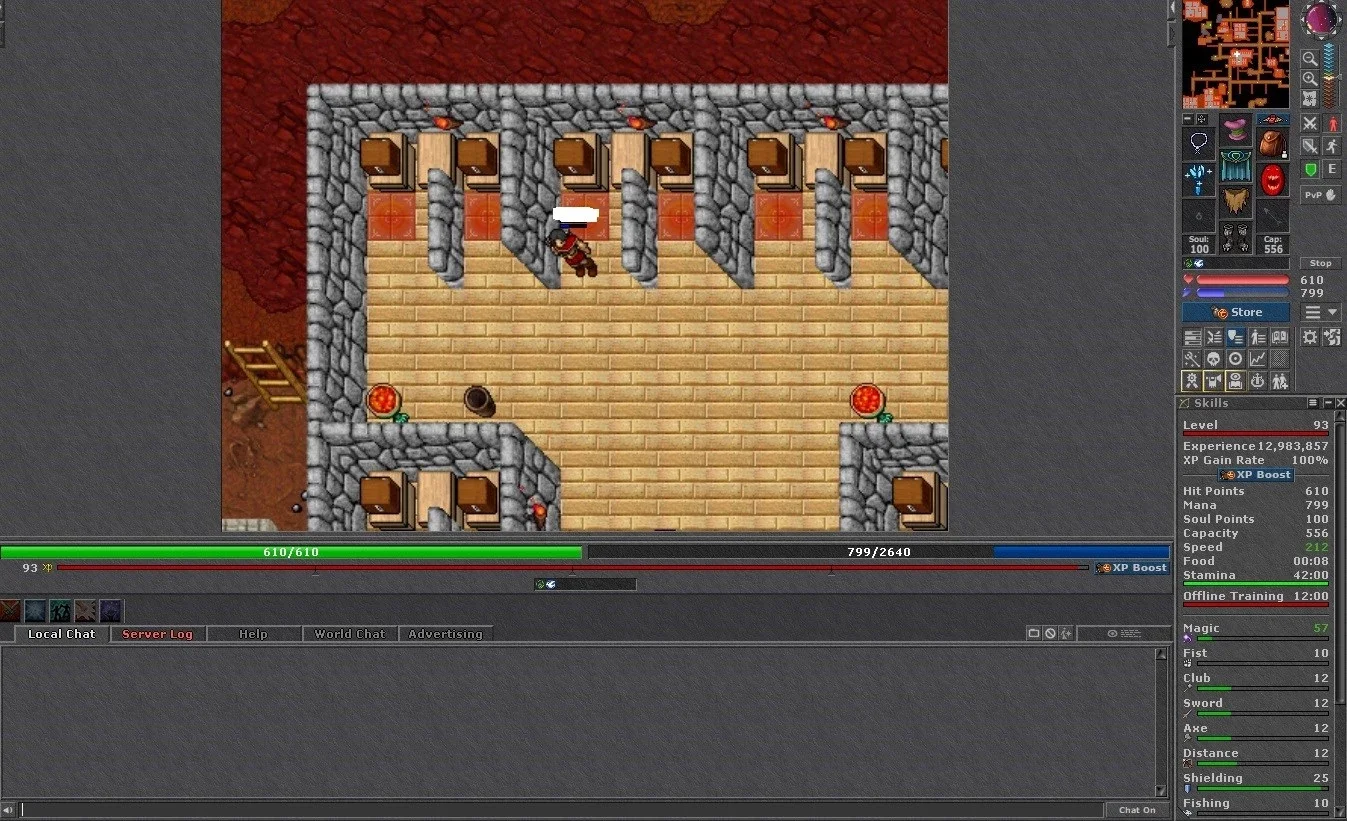1347x821 pixels.
Task: Click the Stop button
Action: click(1321, 263)
